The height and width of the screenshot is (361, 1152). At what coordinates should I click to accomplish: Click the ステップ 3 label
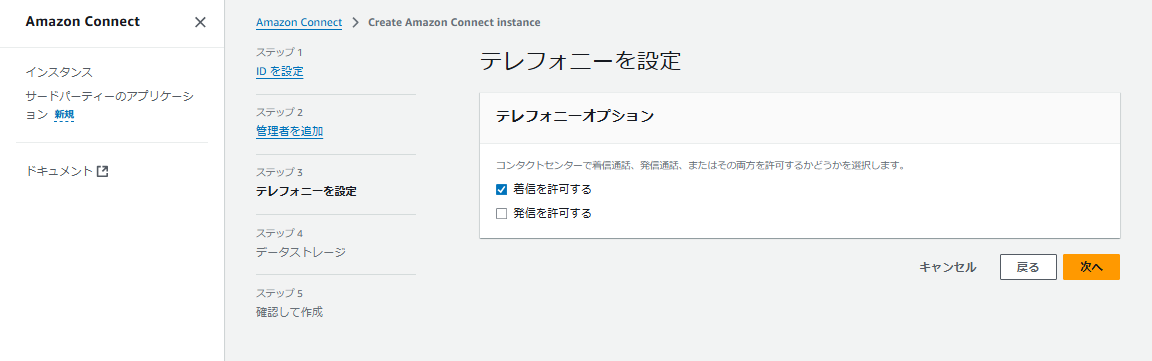(x=279, y=173)
